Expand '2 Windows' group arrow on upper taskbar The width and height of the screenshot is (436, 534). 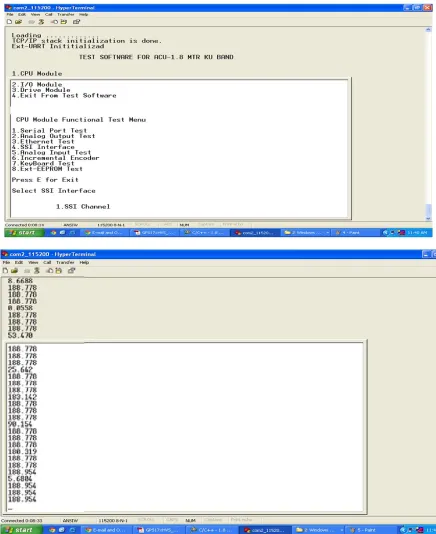(328, 233)
